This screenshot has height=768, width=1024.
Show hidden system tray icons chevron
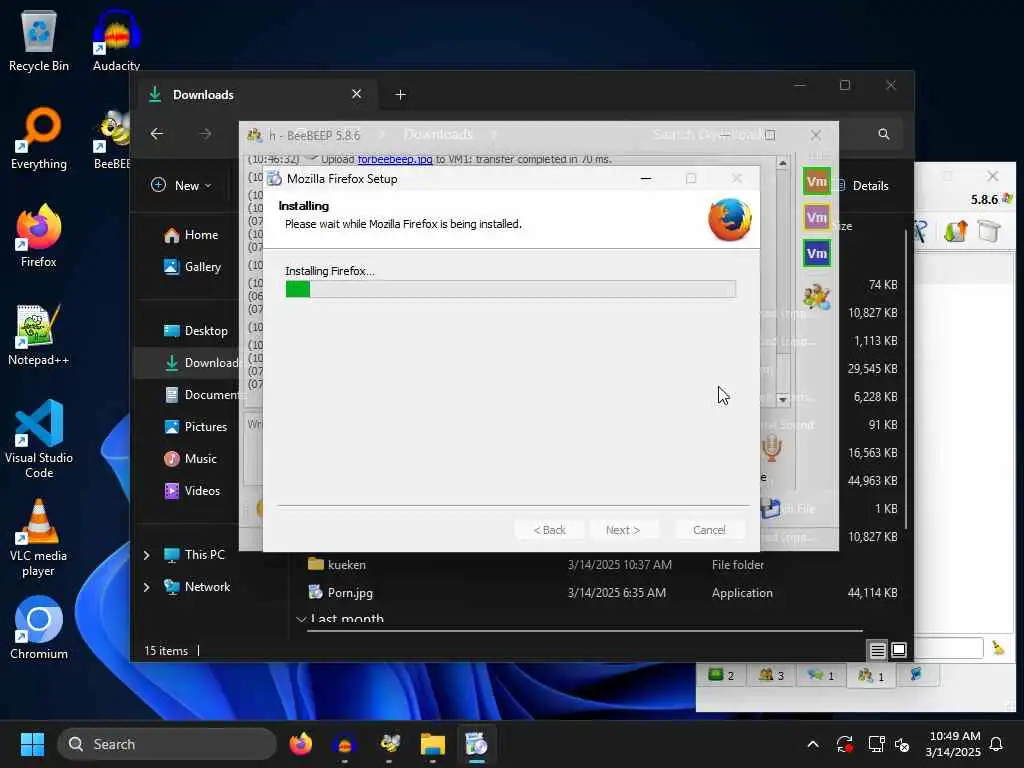(x=813, y=744)
